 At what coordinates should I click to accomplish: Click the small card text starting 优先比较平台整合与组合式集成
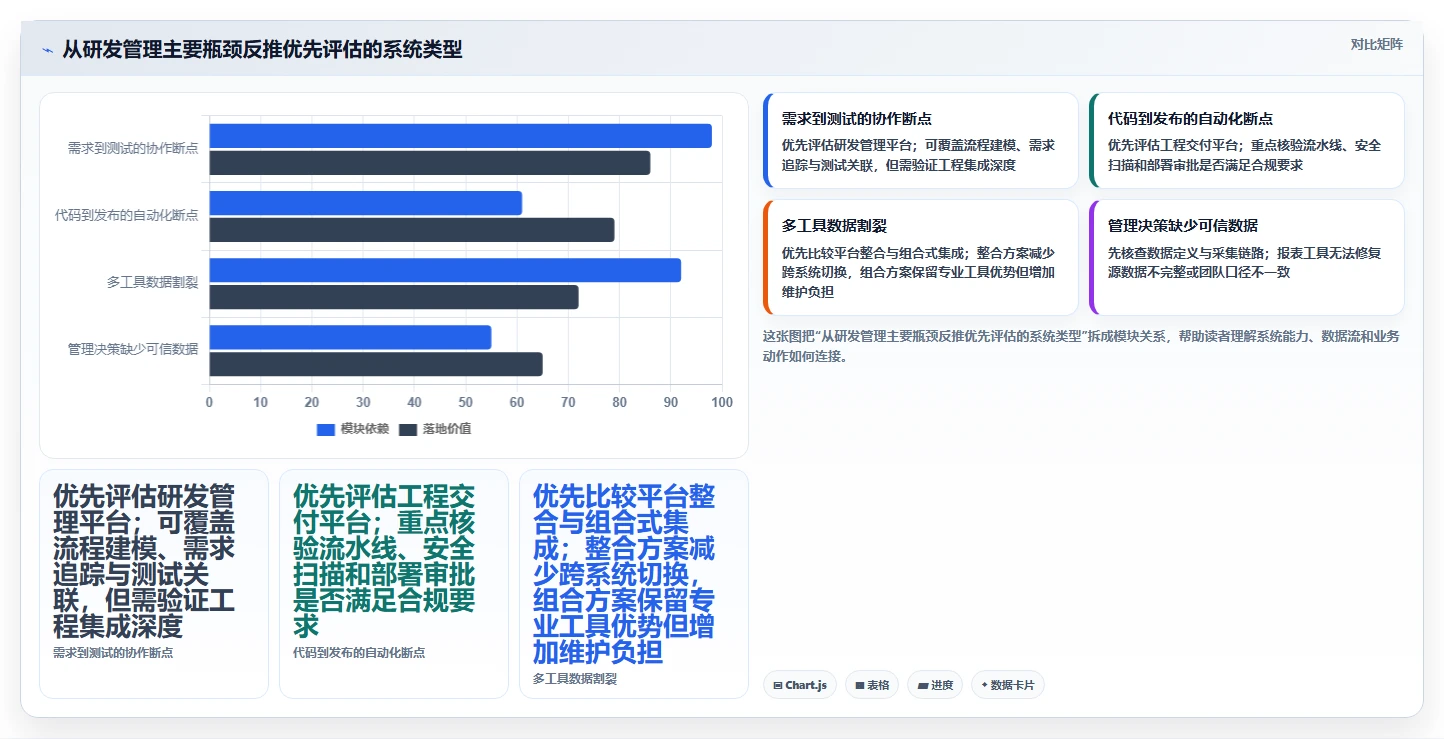[918, 272]
